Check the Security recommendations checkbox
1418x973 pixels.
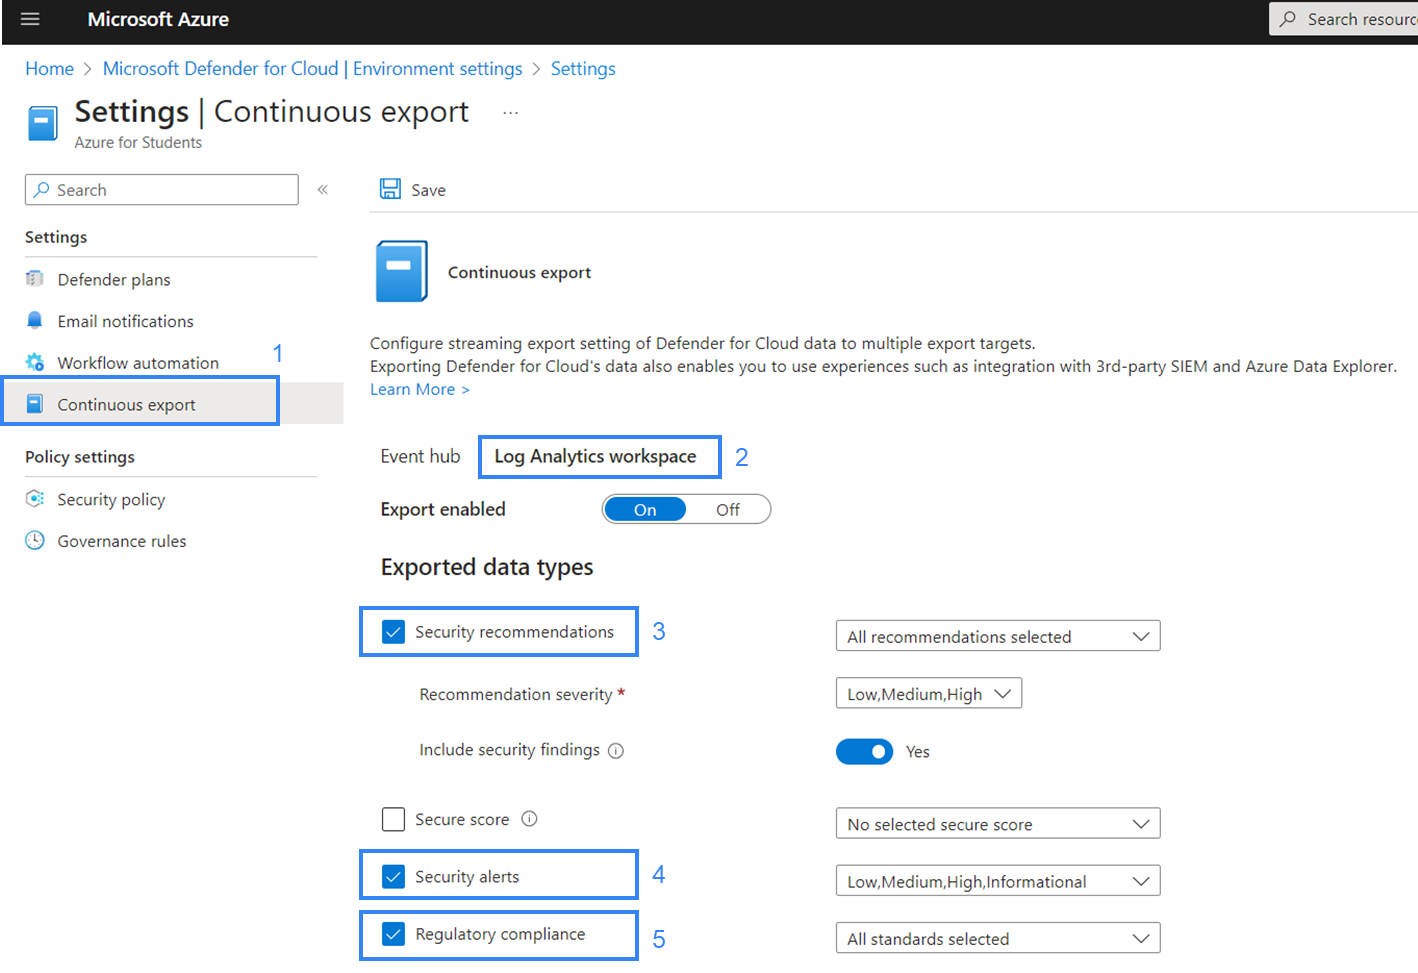click(x=394, y=632)
